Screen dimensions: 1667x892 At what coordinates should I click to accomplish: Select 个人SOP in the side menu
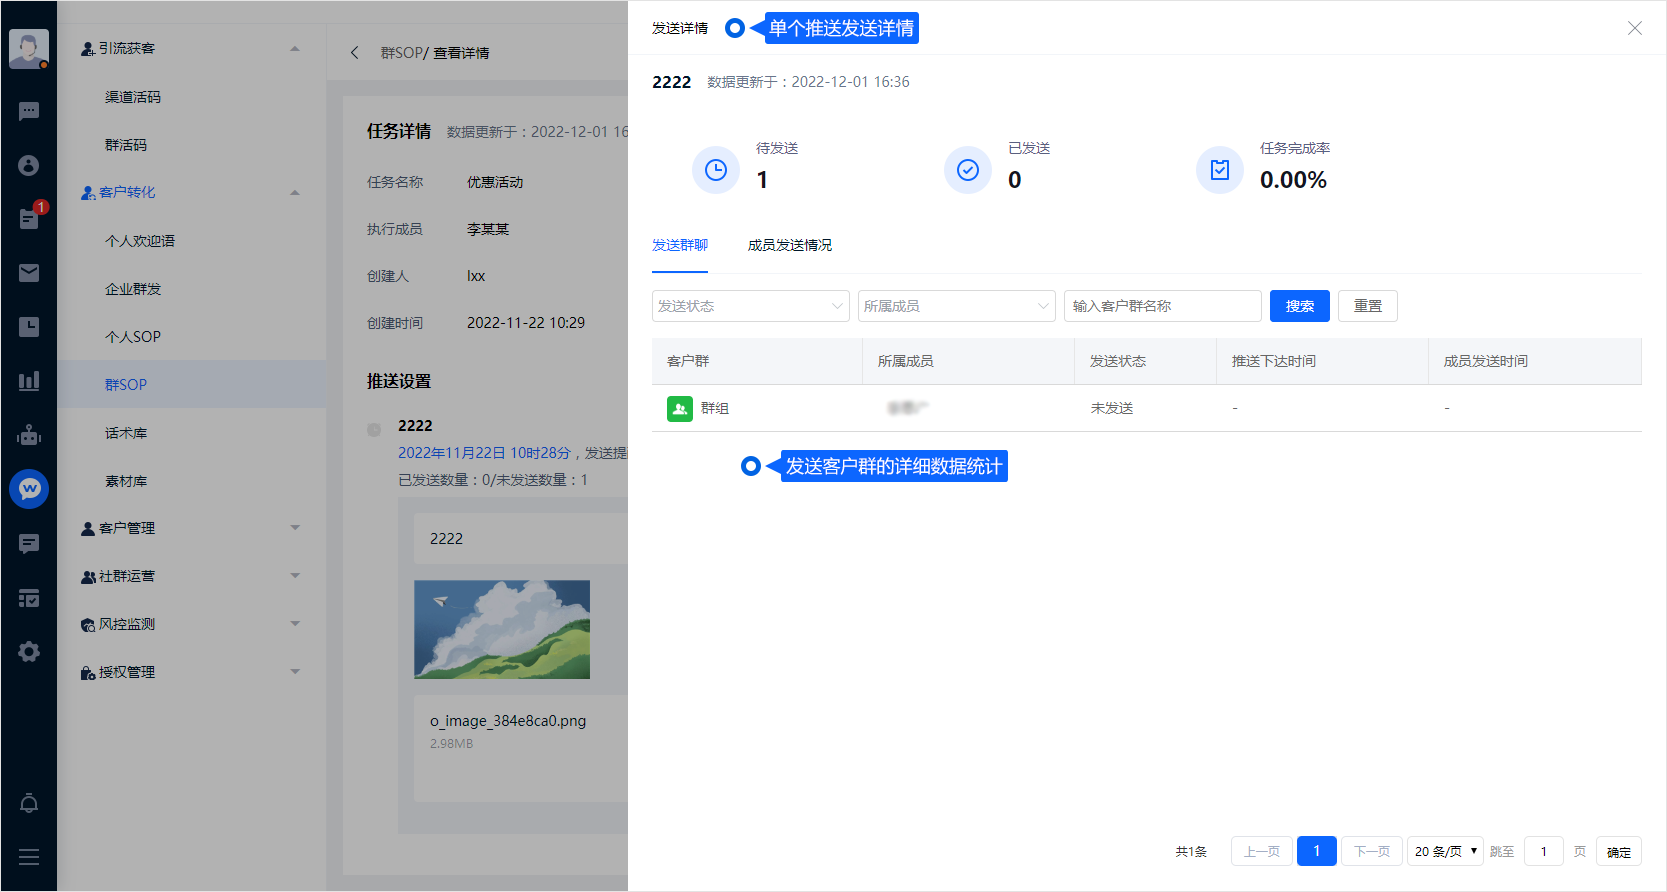(x=133, y=337)
